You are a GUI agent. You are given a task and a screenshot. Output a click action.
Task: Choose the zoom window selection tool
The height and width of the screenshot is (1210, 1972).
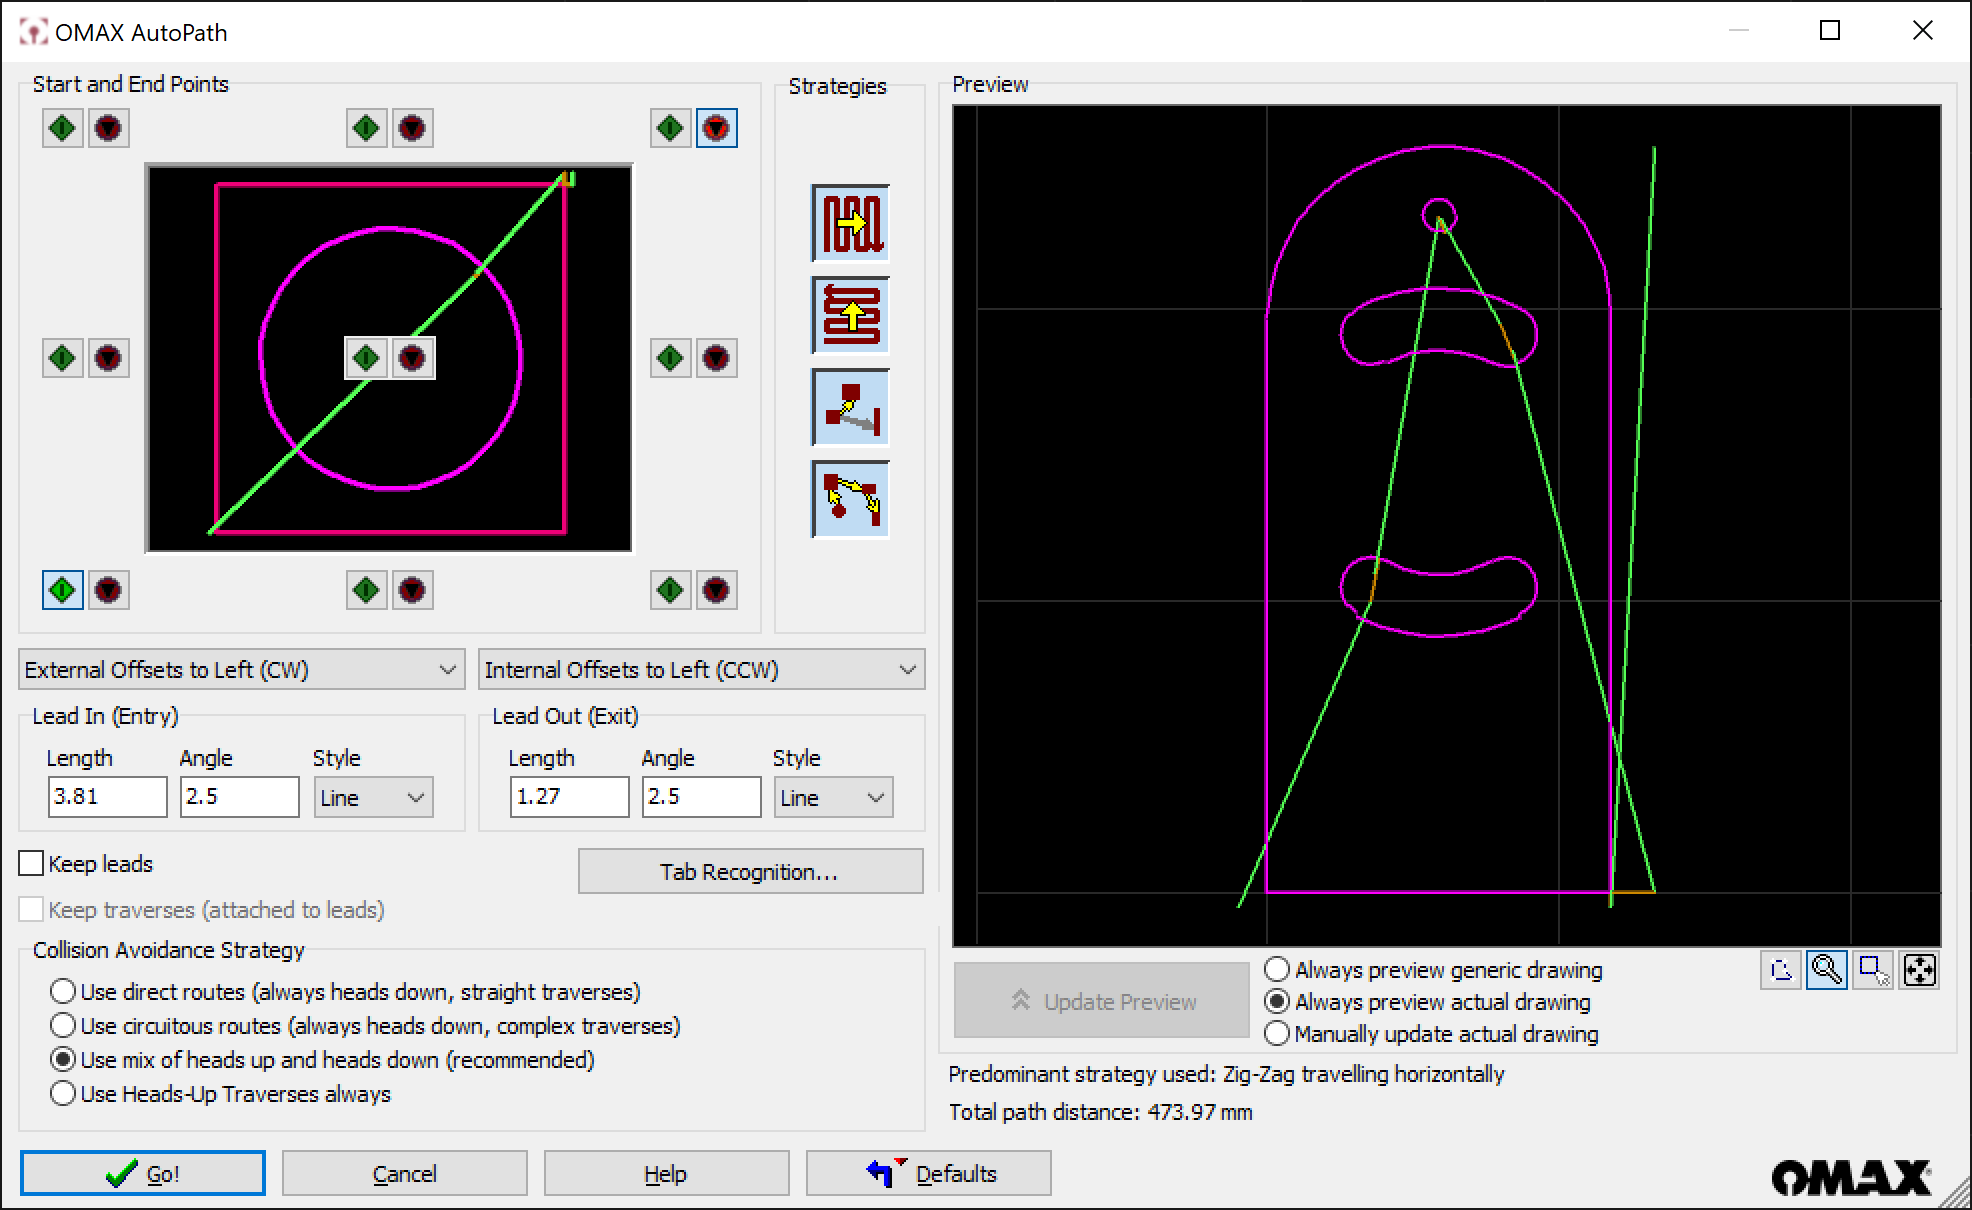click(1872, 970)
